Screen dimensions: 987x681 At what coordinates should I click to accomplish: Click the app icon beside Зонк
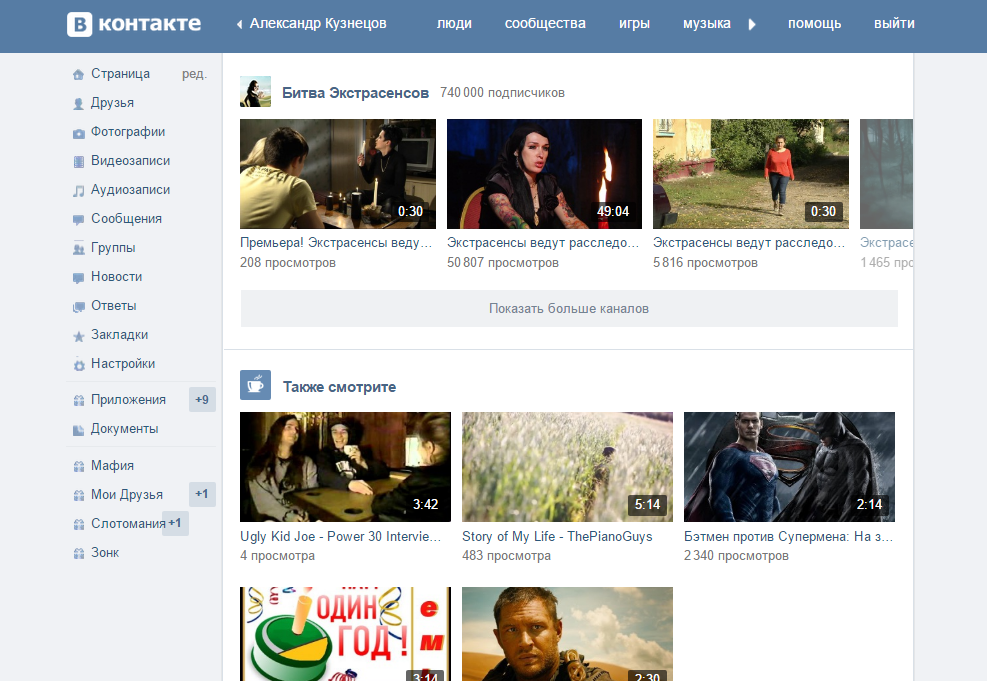pos(79,553)
